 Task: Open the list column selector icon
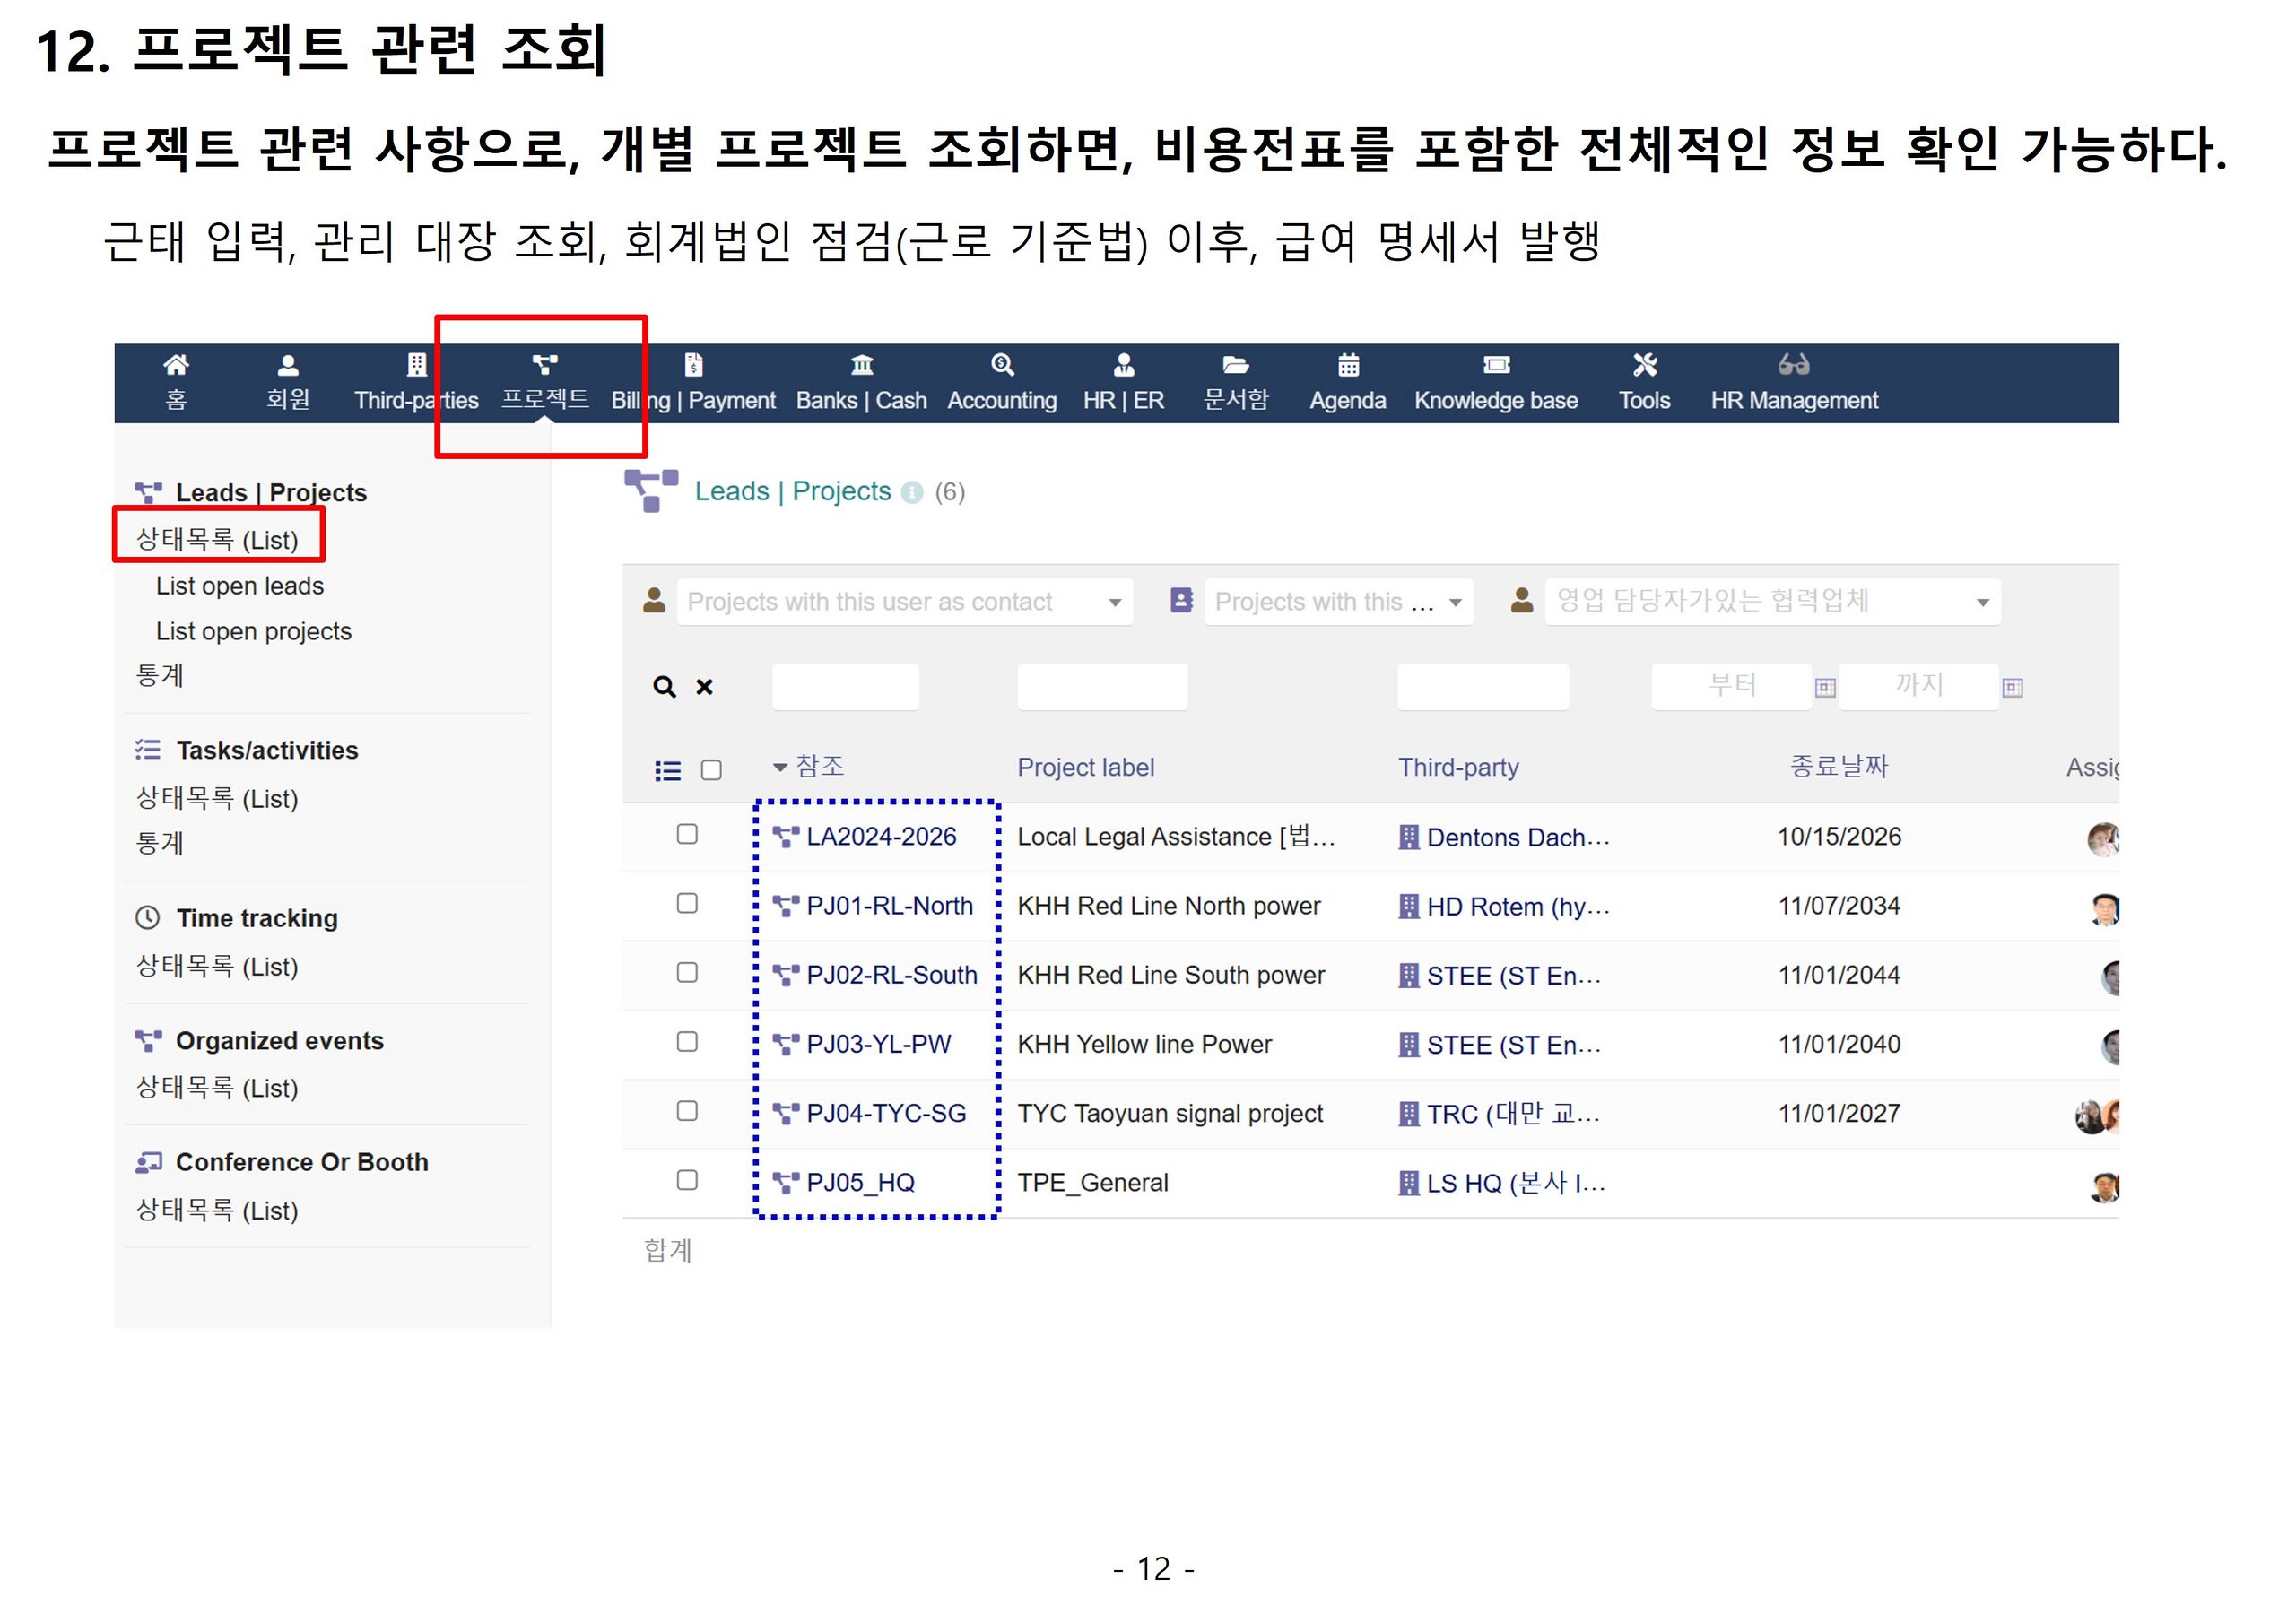(x=667, y=770)
